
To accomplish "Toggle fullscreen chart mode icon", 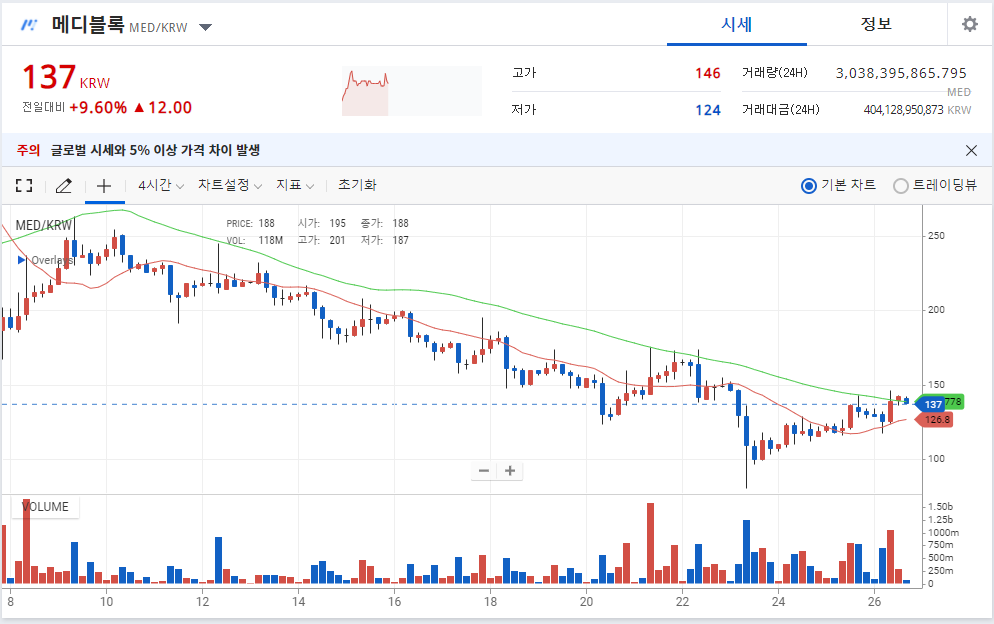I will click(24, 185).
